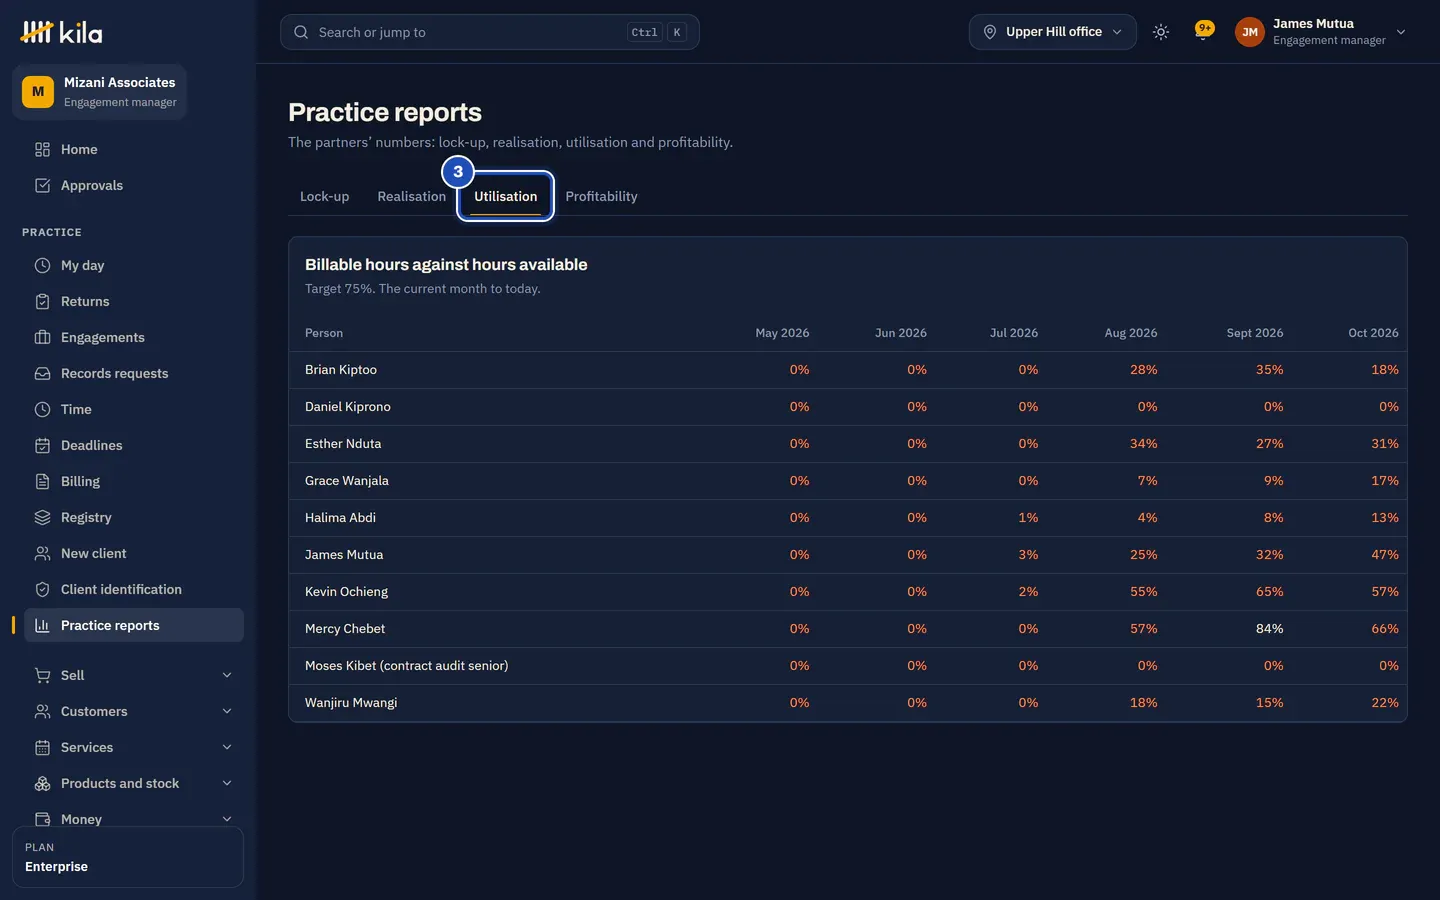Viewport: 1440px width, 900px height.
Task: Click Halima Abdi's 1% Jul value
Action: point(1028,518)
